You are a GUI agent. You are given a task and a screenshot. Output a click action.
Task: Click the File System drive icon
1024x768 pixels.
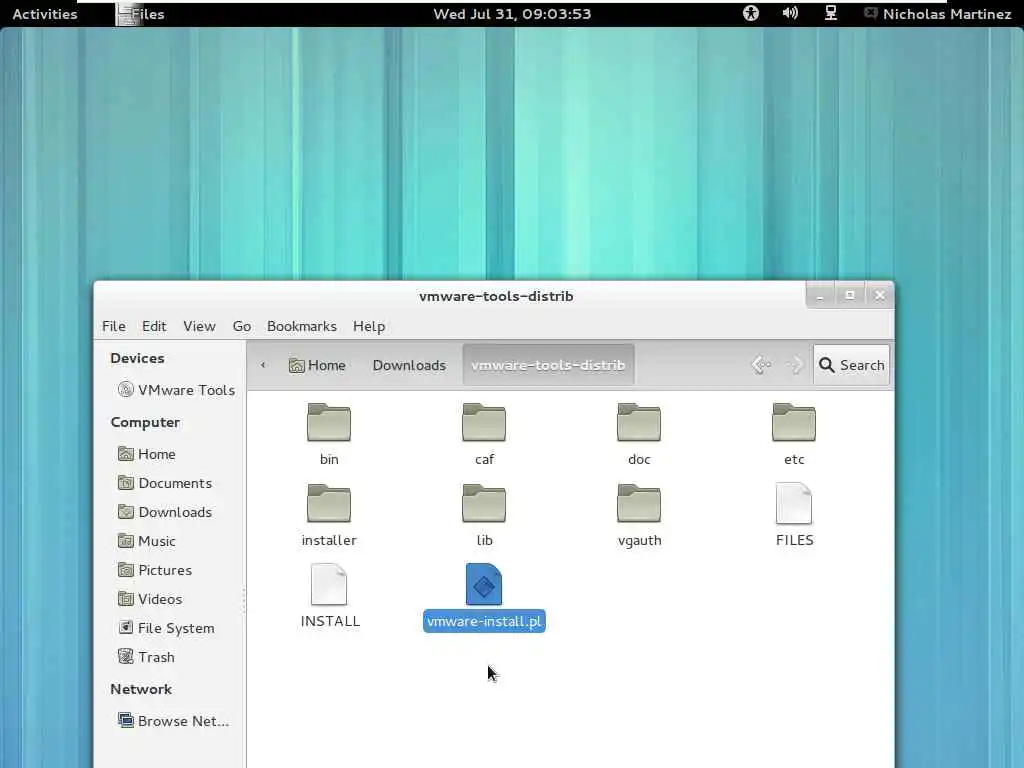(x=125, y=628)
